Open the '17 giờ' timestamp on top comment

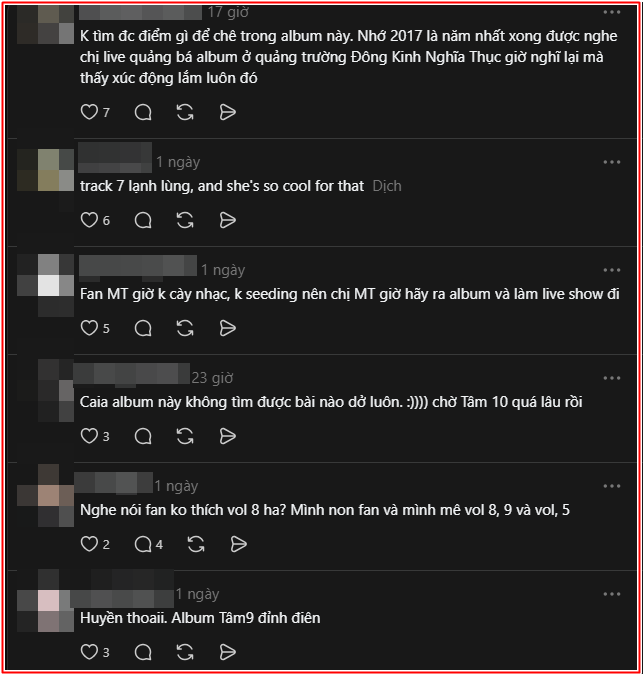pos(229,13)
